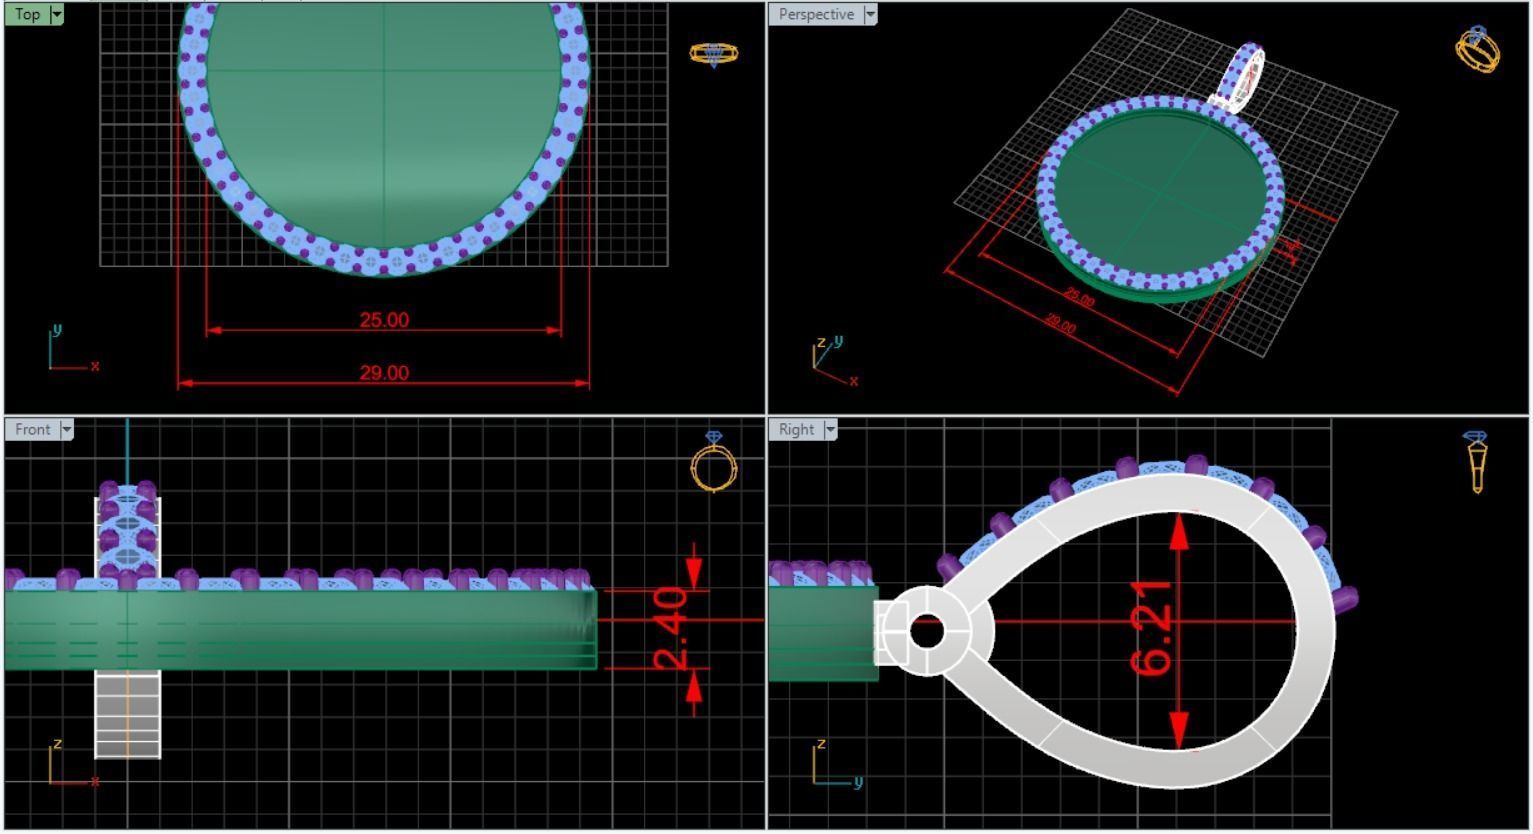Select the 25.00 dimension in Top viewport

click(384, 320)
